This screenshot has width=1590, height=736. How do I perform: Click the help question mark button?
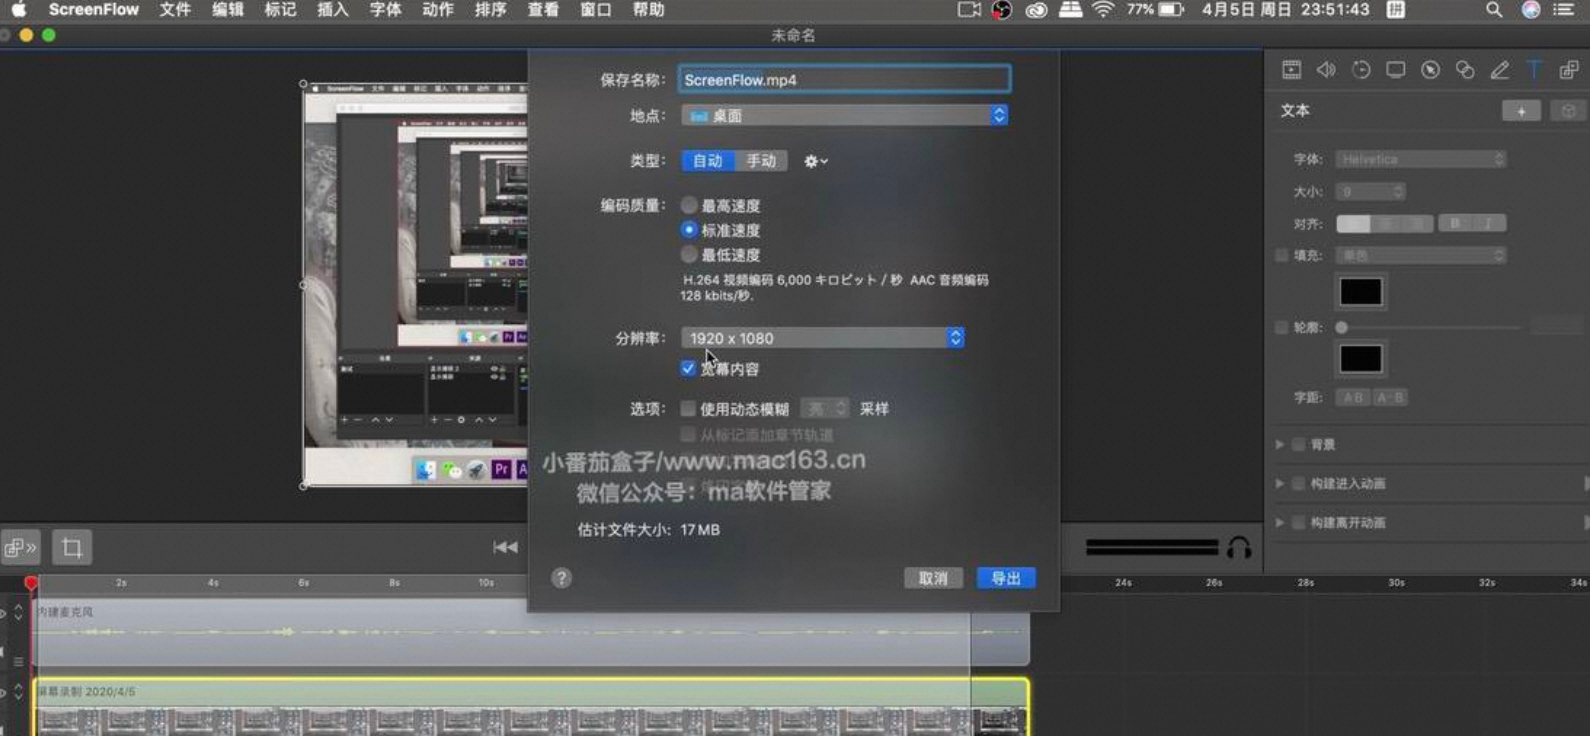pos(562,578)
